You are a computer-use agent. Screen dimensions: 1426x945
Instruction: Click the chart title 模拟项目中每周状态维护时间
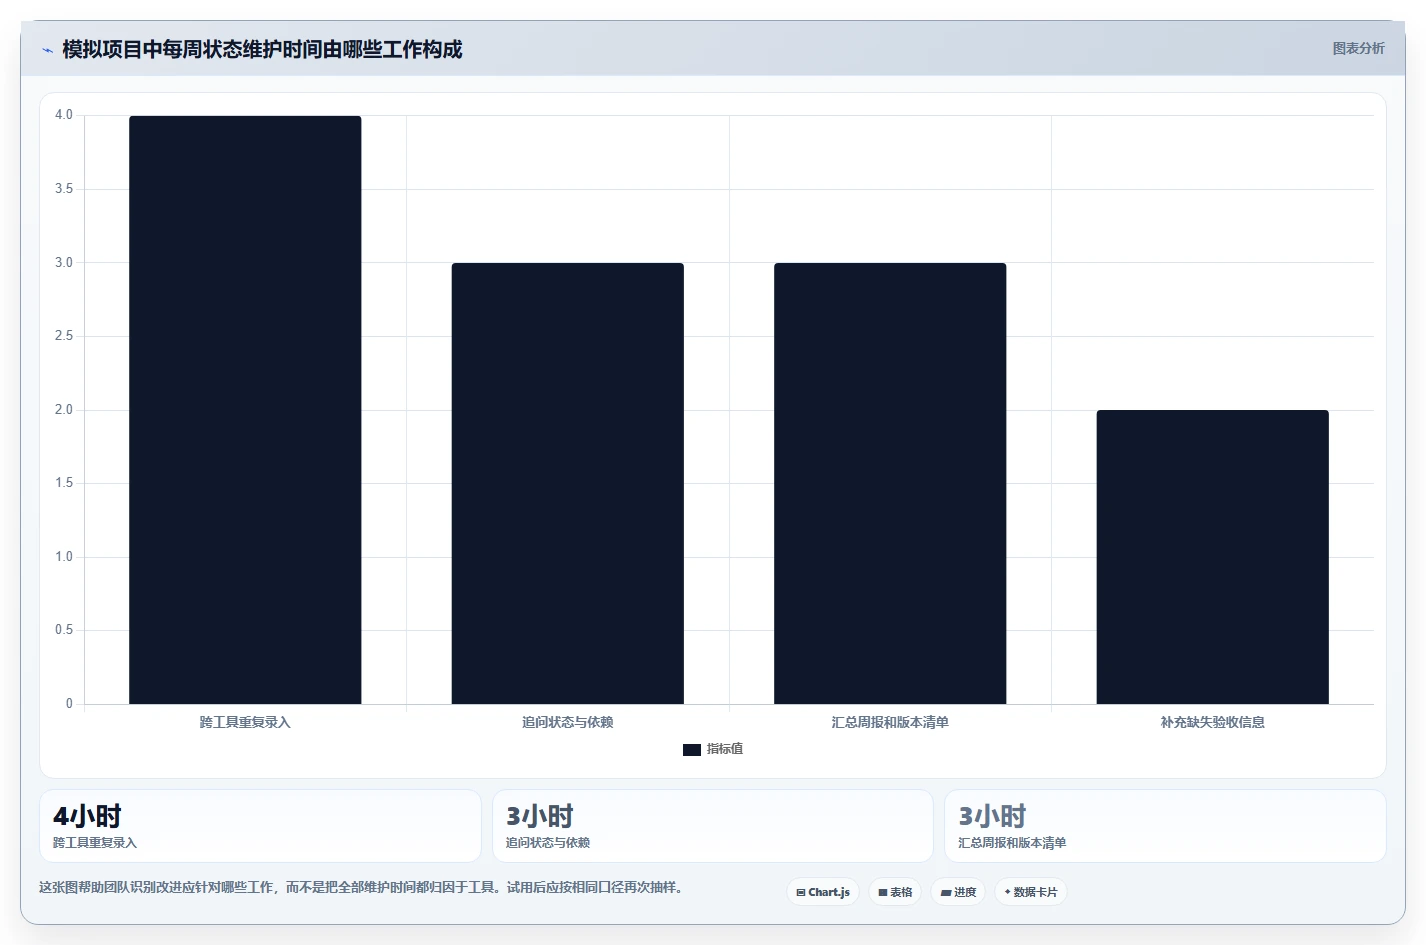click(262, 50)
